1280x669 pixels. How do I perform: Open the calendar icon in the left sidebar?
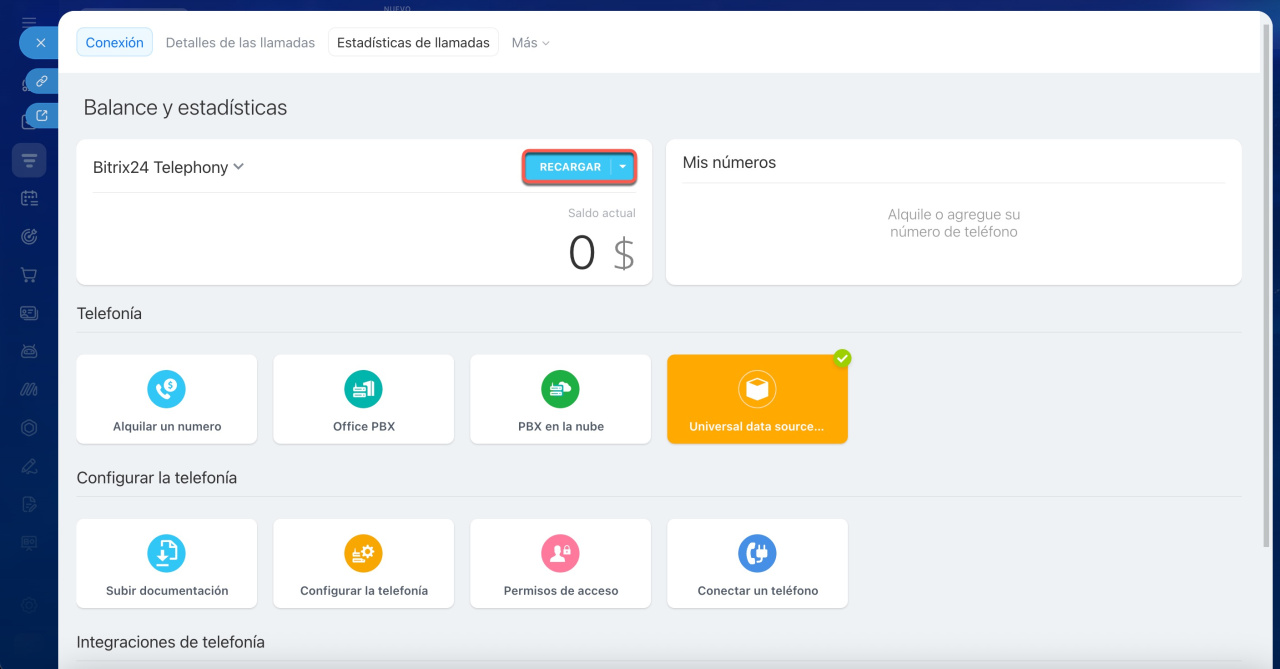[x=29, y=198]
